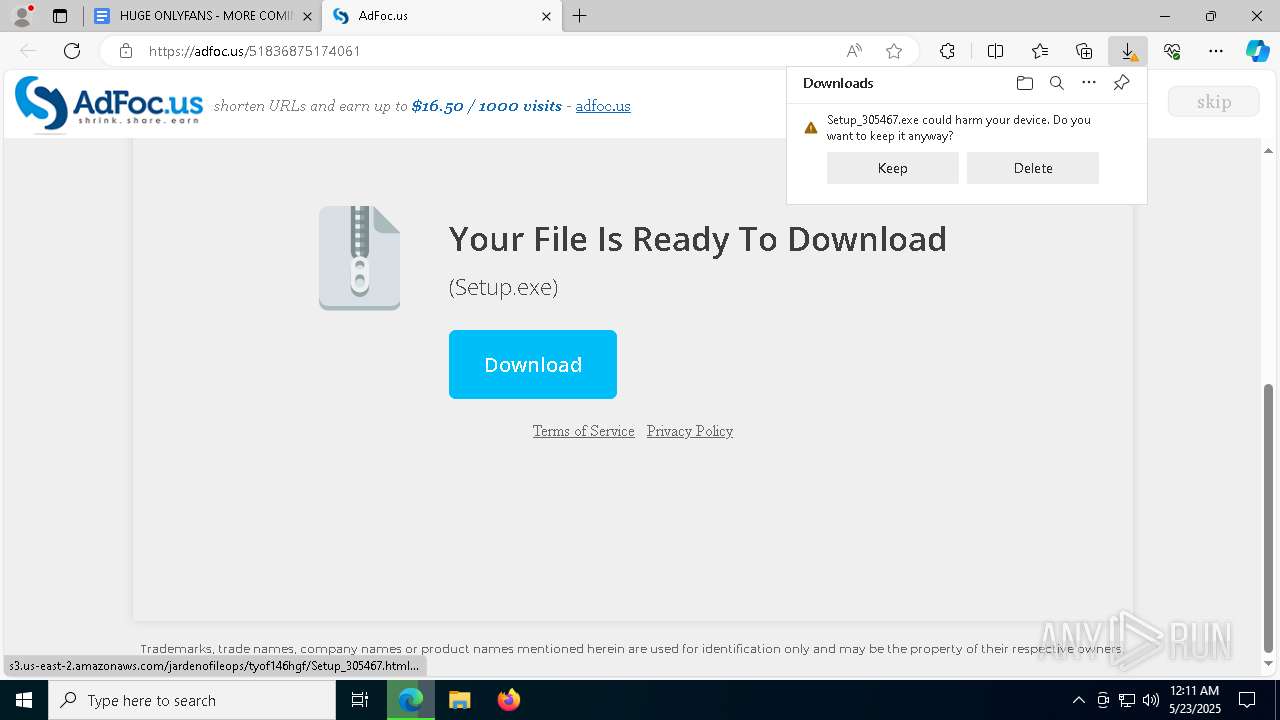1280x720 pixels.
Task: Click the taskbar search box
Action: pyautogui.click(x=192, y=700)
